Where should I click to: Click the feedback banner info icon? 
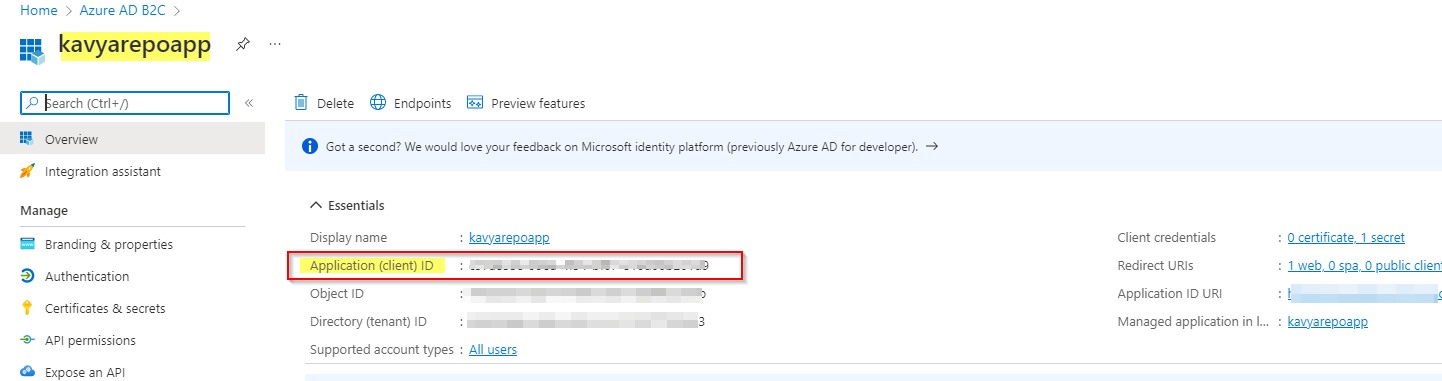click(309, 146)
